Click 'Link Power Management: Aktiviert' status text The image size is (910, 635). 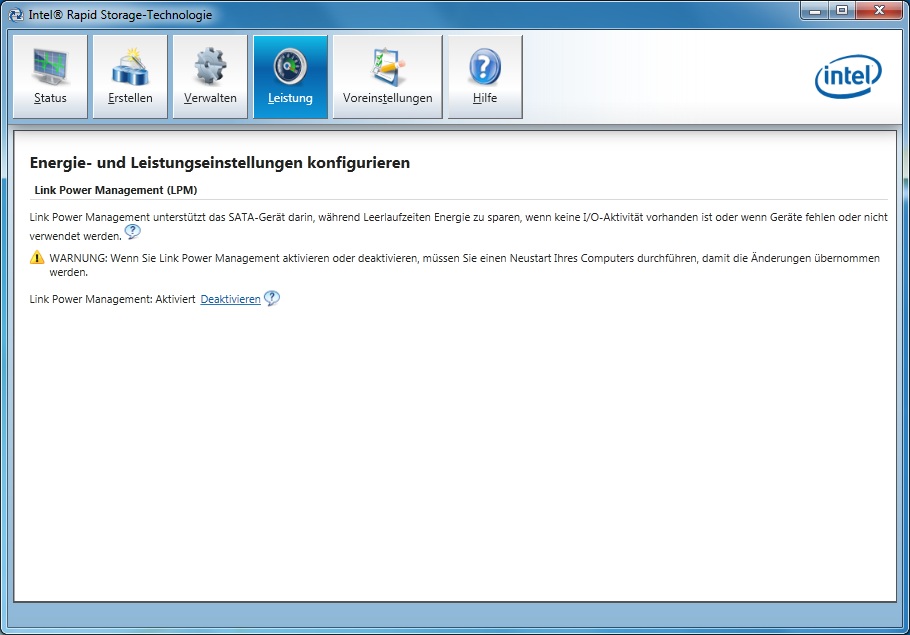(113, 299)
